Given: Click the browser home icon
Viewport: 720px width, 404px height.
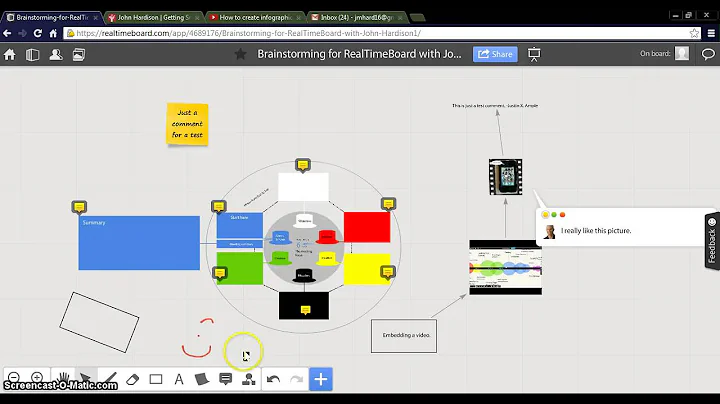Looking at the screenshot, I should [53, 33].
